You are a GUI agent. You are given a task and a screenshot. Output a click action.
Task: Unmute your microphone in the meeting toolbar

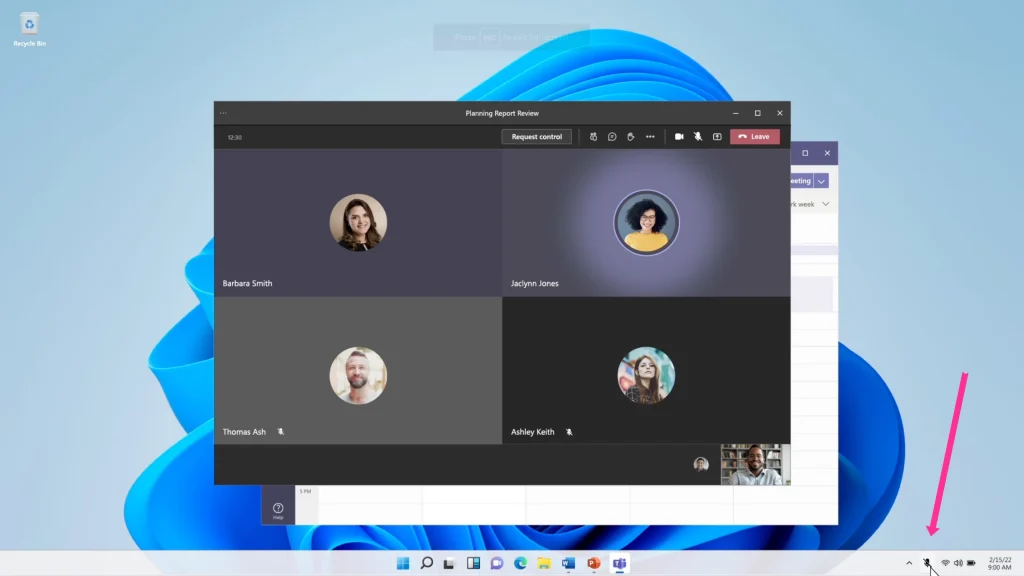698,137
